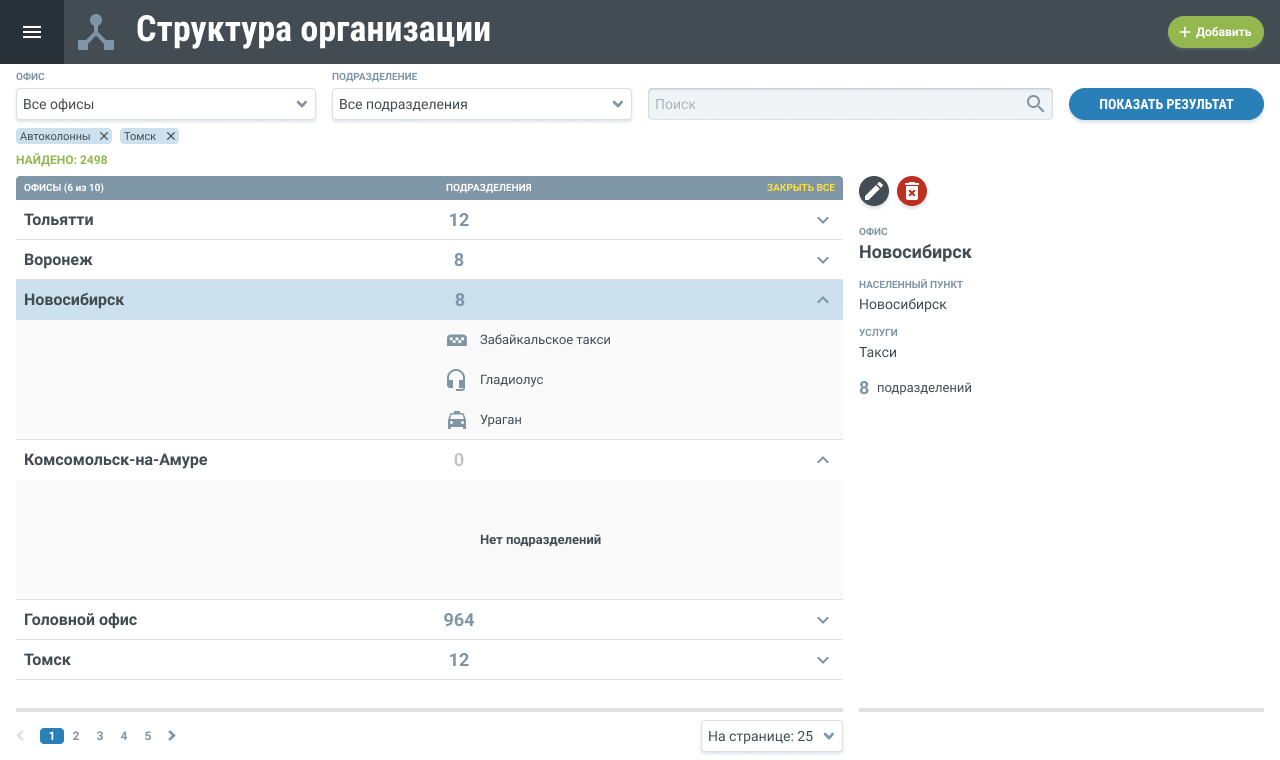Select the Забайкальское такси subdivision
This screenshot has width=1280, height=760.
(545, 340)
